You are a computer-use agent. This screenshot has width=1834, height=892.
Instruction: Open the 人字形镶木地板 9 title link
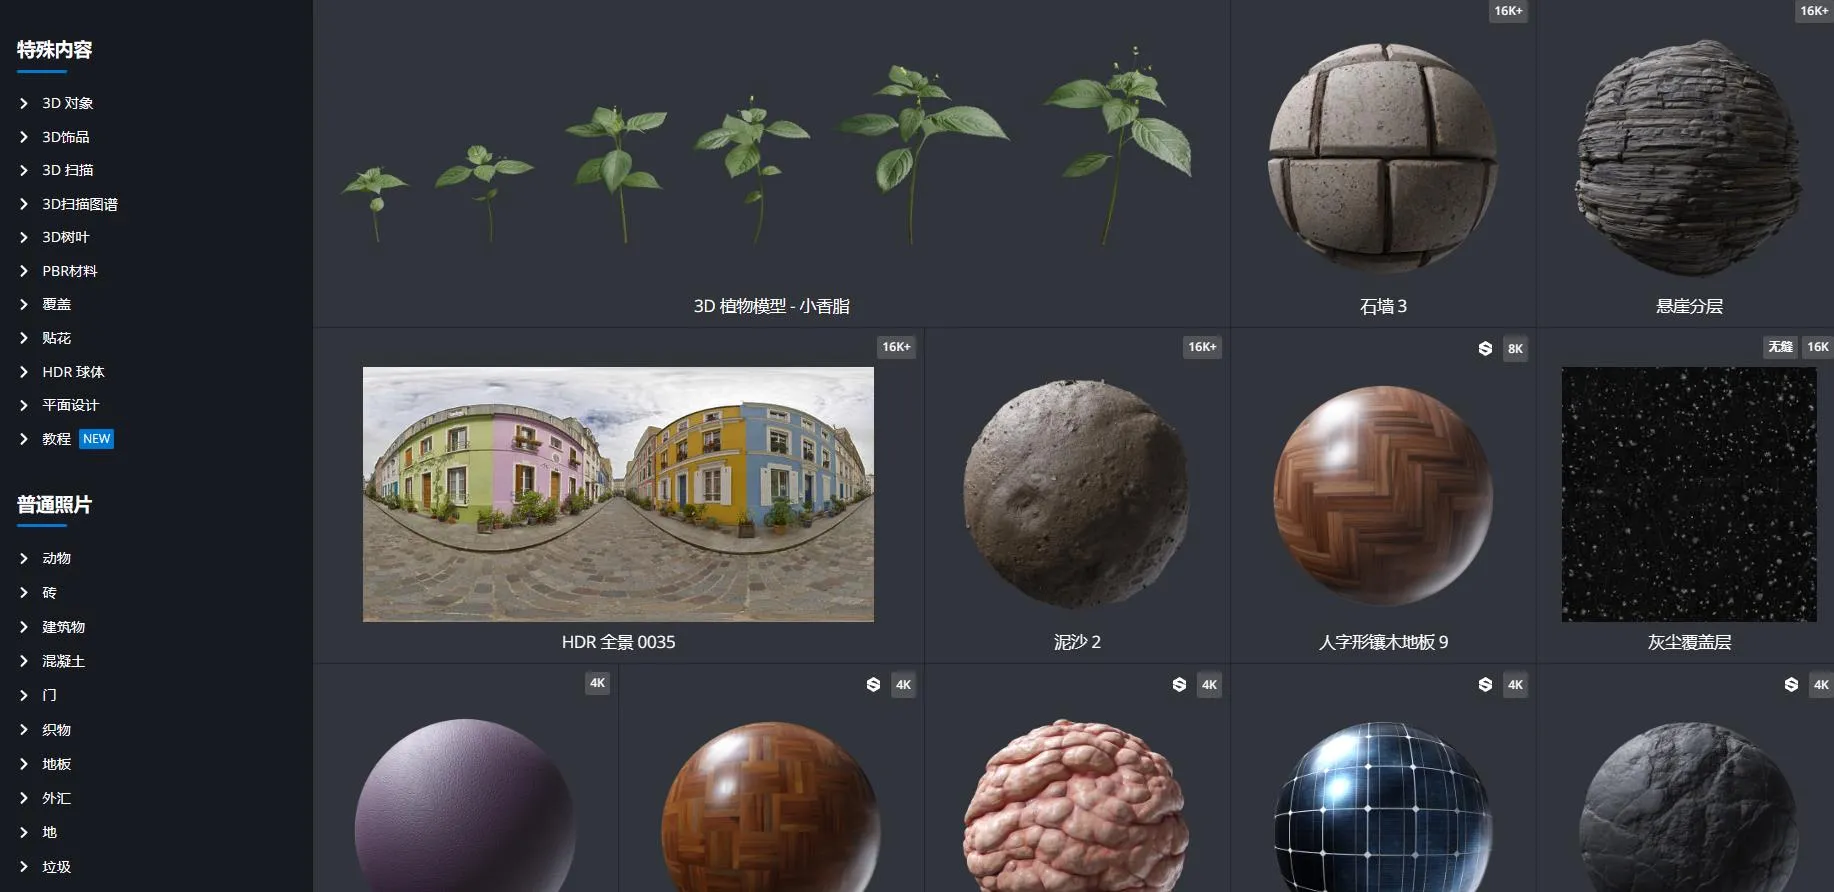pyautogui.click(x=1383, y=642)
